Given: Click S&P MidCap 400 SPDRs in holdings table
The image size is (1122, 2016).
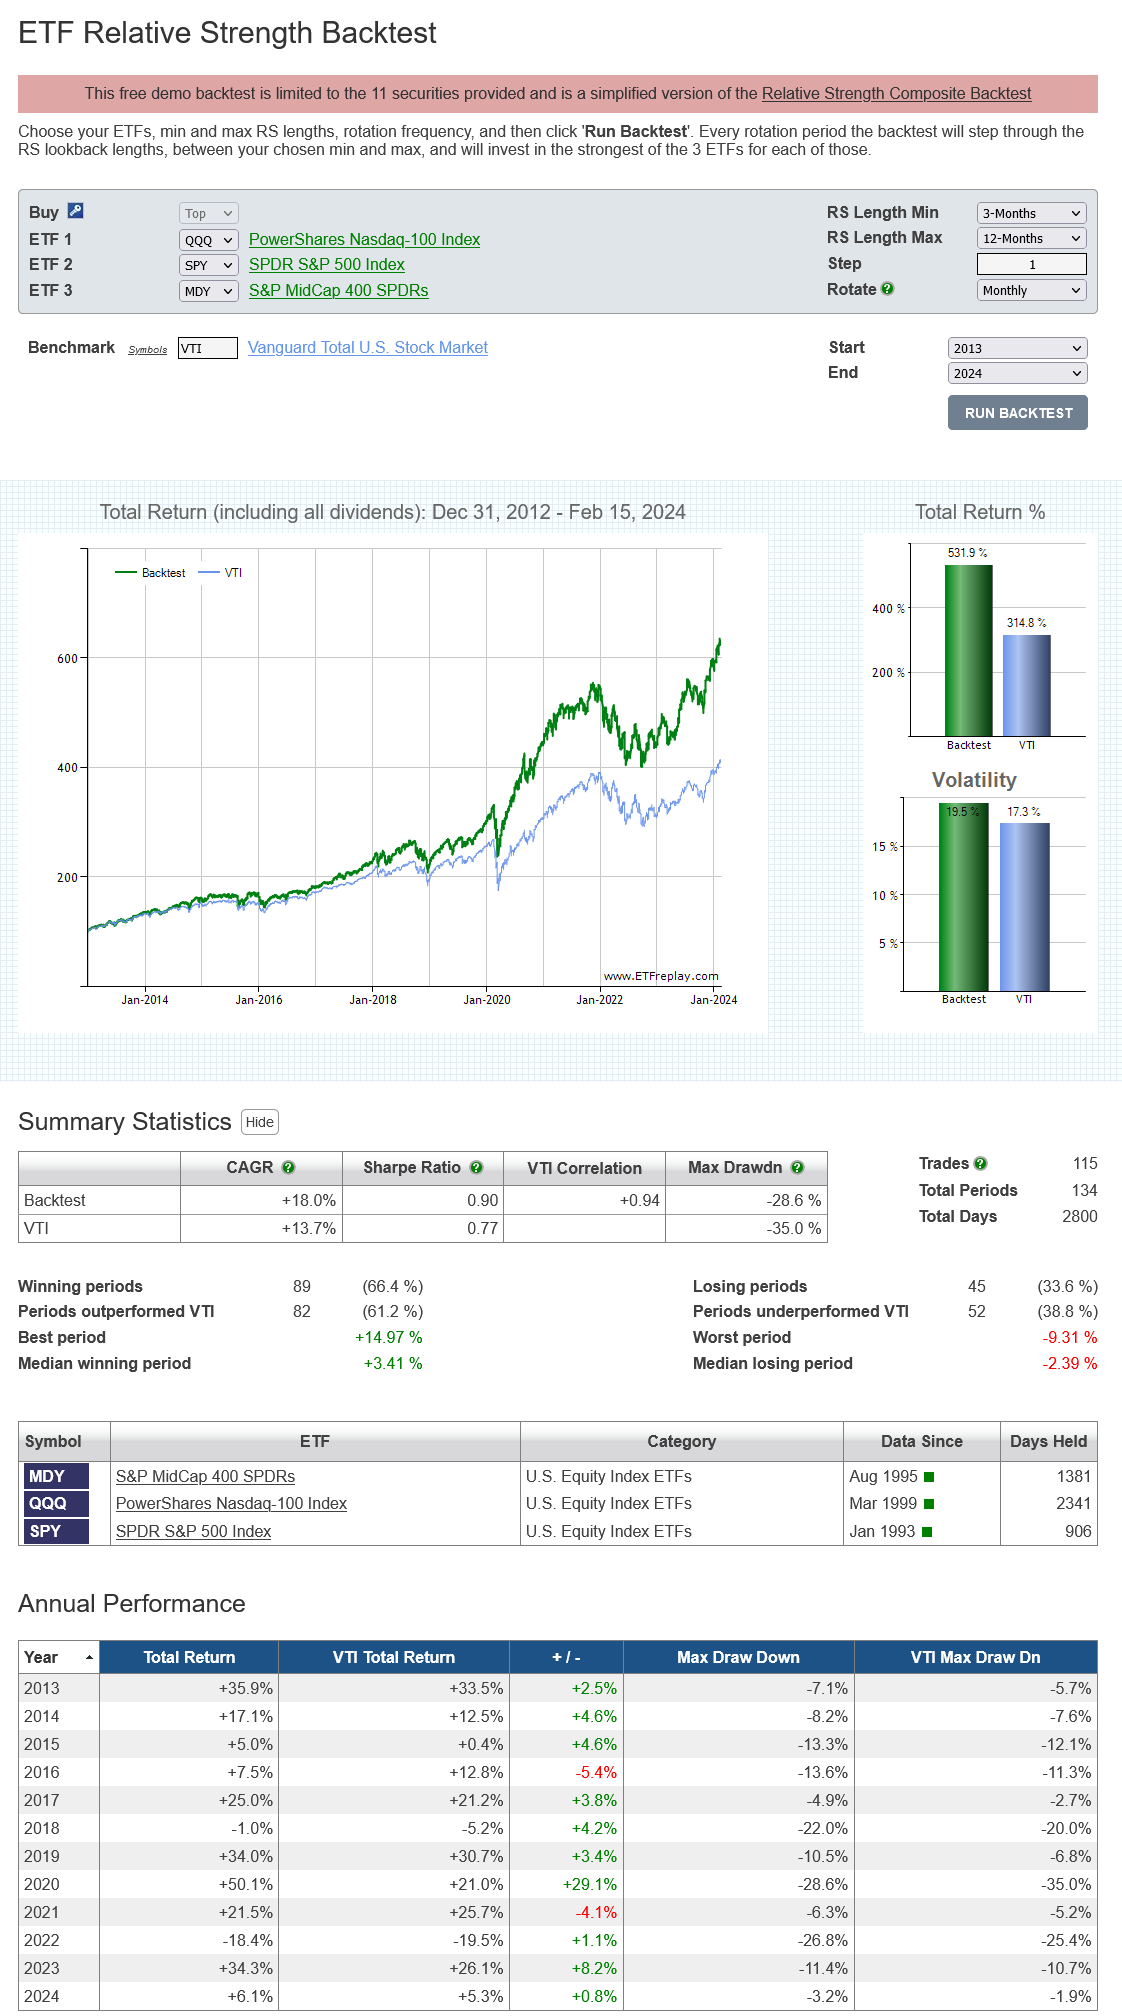Looking at the screenshot, I should 205,1477.
